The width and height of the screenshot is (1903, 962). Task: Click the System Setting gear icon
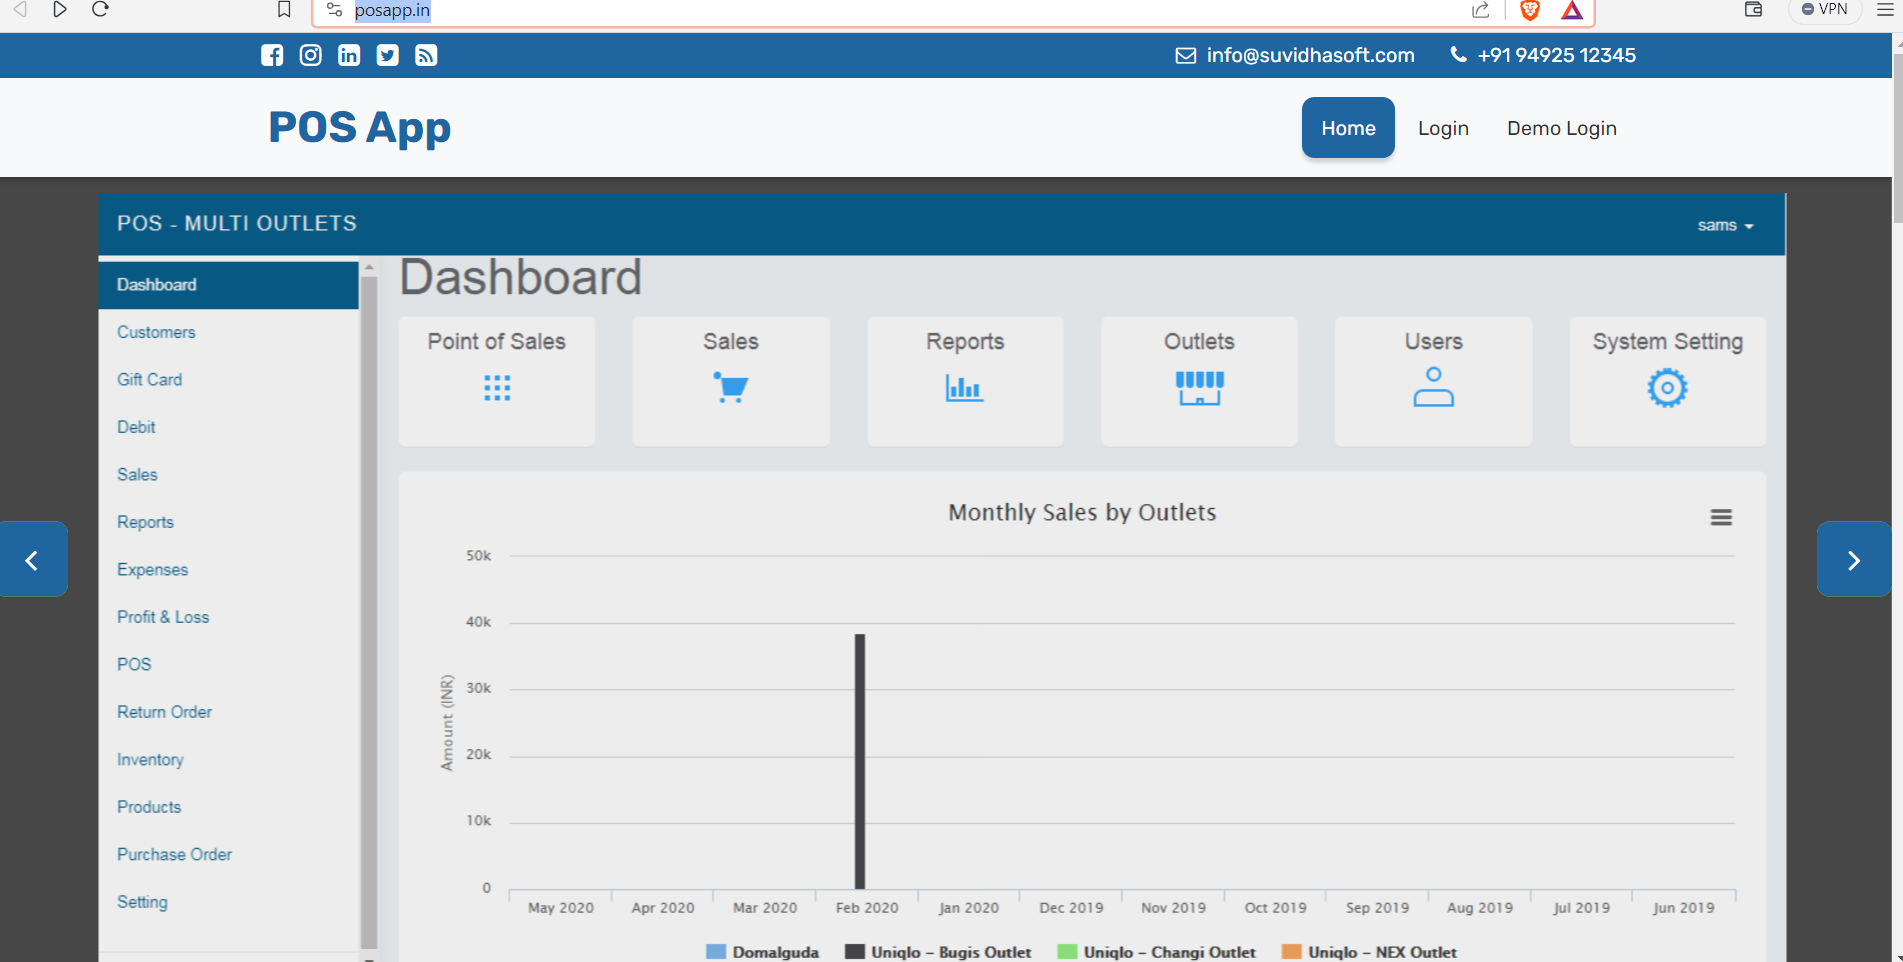pos(1667,387)
